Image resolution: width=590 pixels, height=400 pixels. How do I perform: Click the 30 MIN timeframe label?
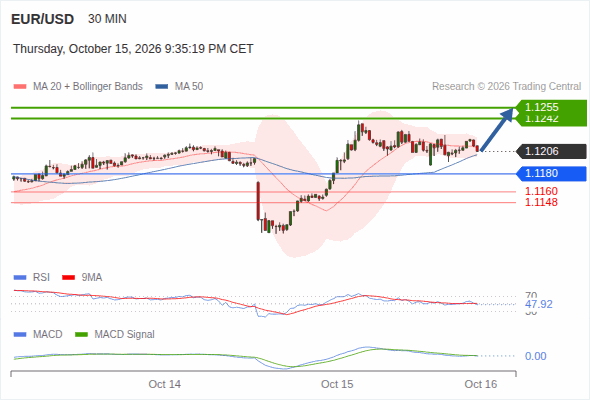pyautogui.click(x=107, y=19)
